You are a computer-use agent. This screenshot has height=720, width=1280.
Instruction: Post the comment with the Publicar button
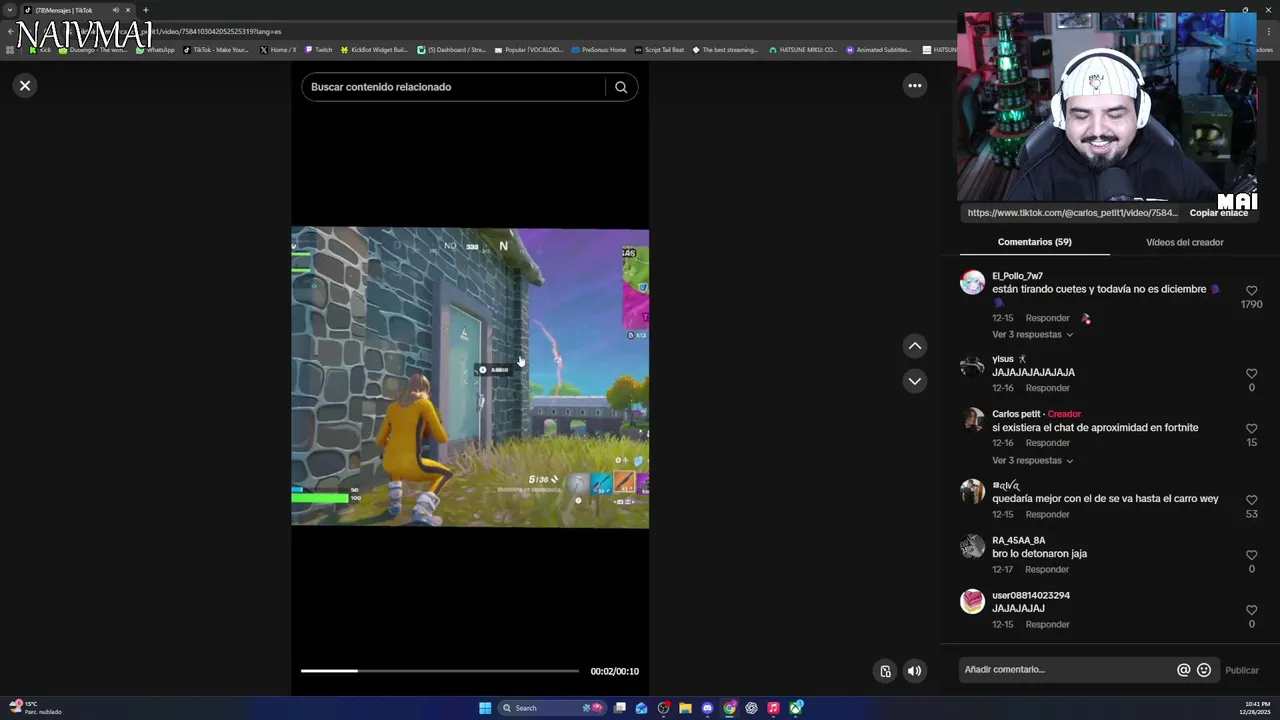(x=1242, y=670)
